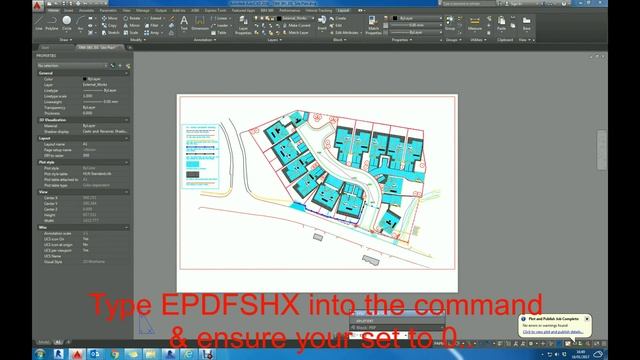Click the Leader tool
Screen dimensions: 640x360
click(220, 25)
